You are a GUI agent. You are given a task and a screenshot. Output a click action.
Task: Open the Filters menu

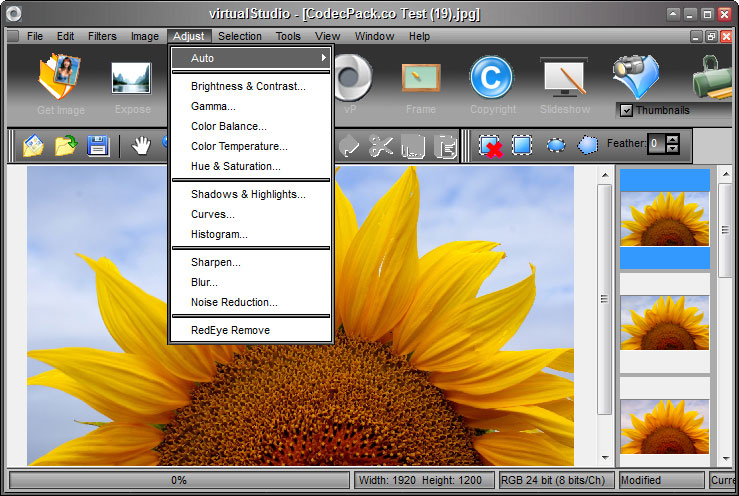102,36
